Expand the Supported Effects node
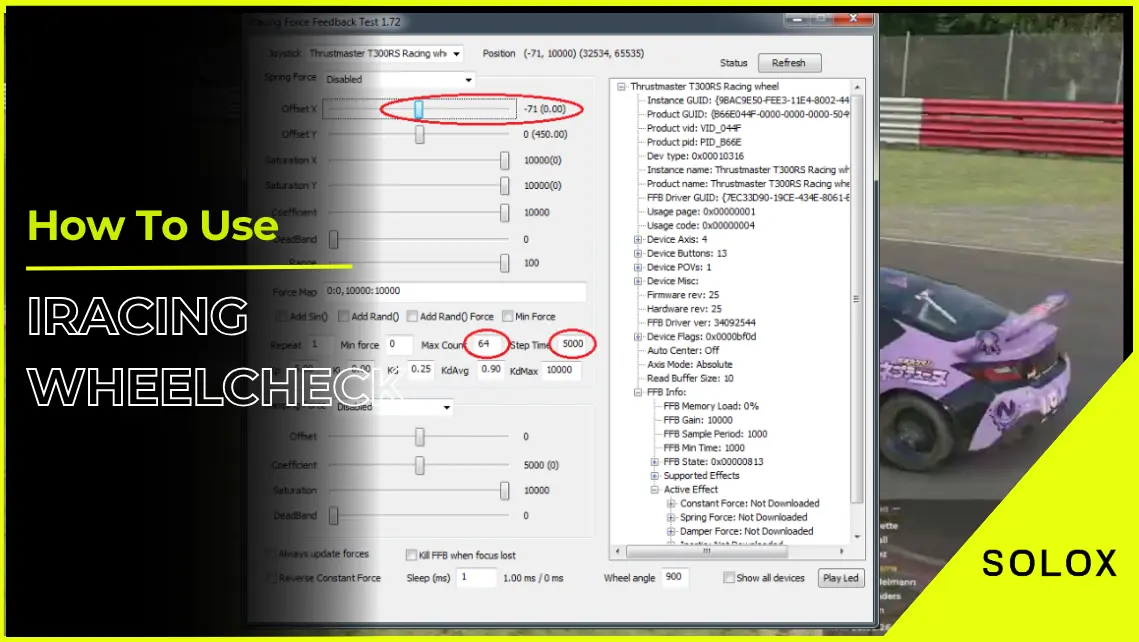Viewport: 1139px width, 642px height. (x=655, y=476)
